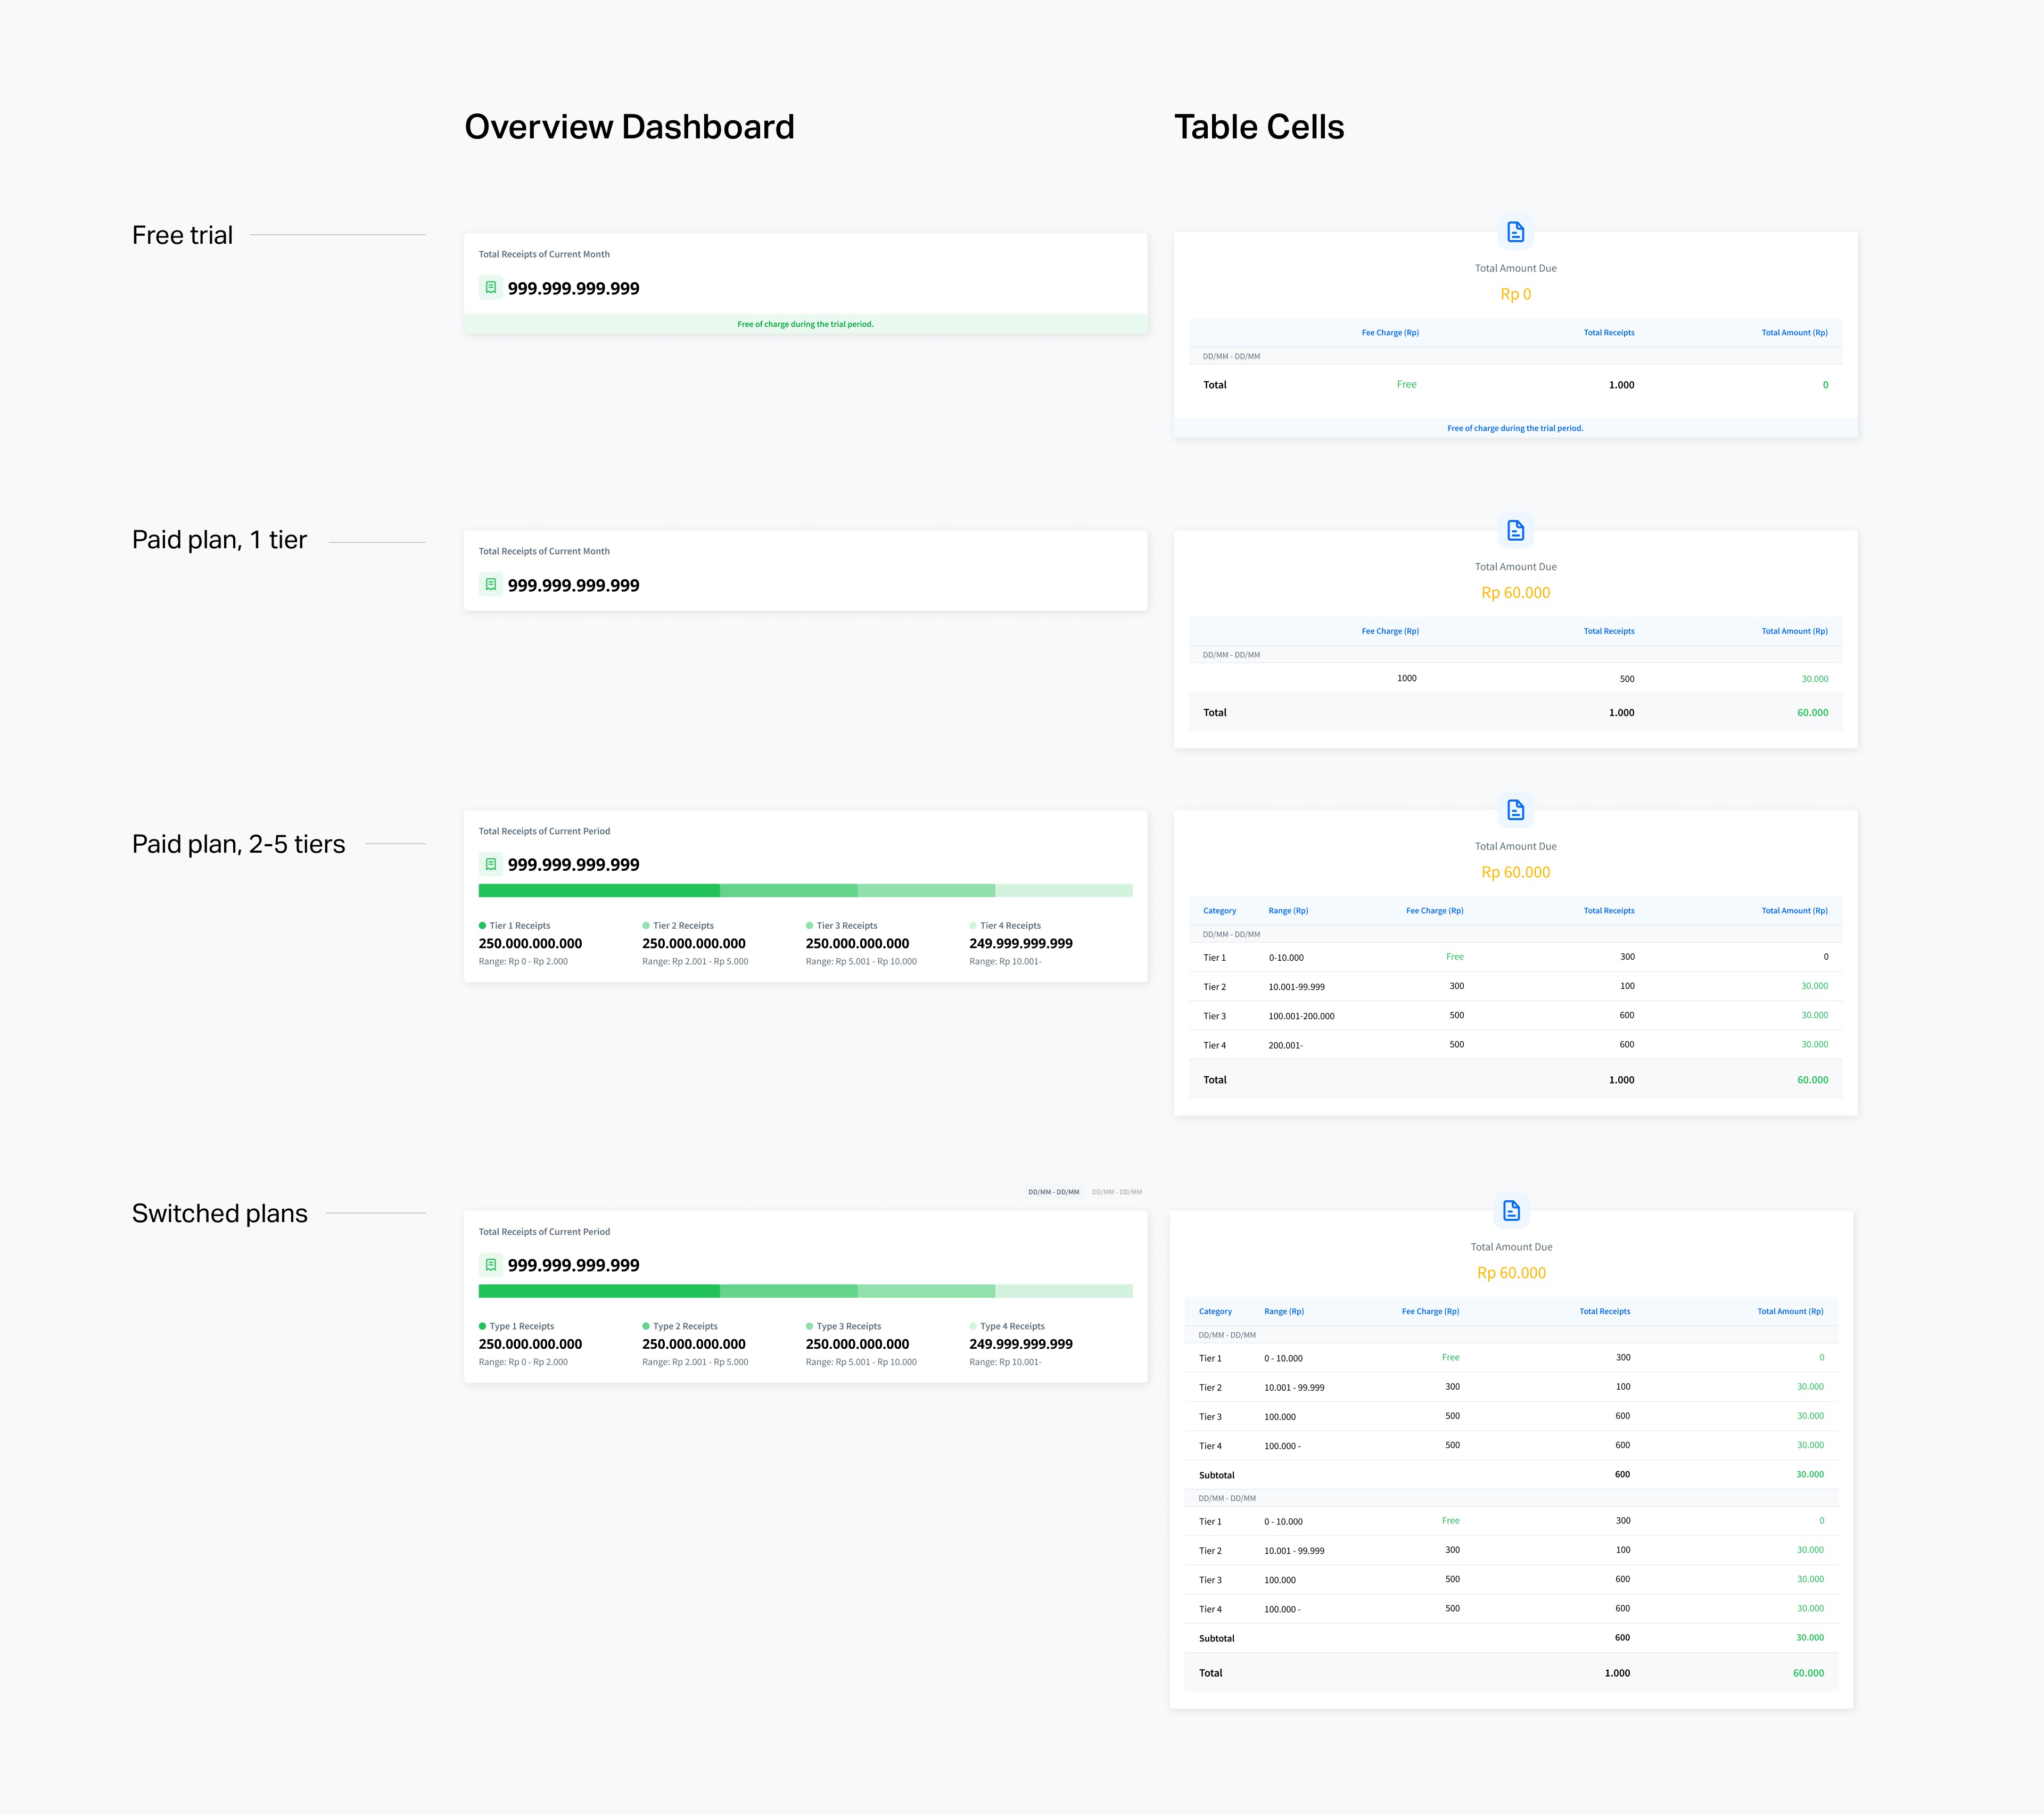Click receipt icon in the Free trial dashboard card
The height and width of the screenshot is (1815, 2044).
pos(490,287)
